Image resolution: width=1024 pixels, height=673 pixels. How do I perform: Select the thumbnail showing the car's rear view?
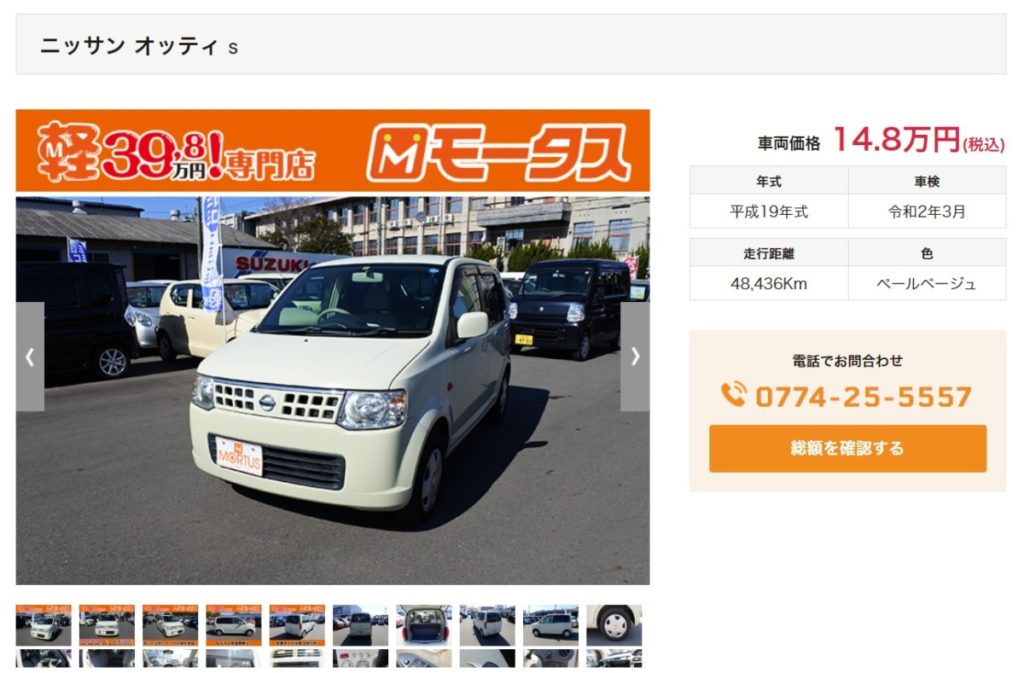(x=360, y=625)
